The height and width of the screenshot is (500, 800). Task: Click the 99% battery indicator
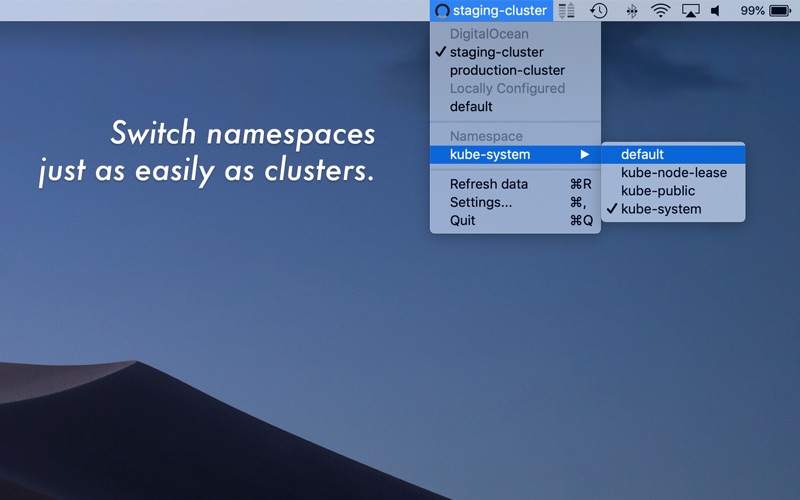click(x=765, y=10)
